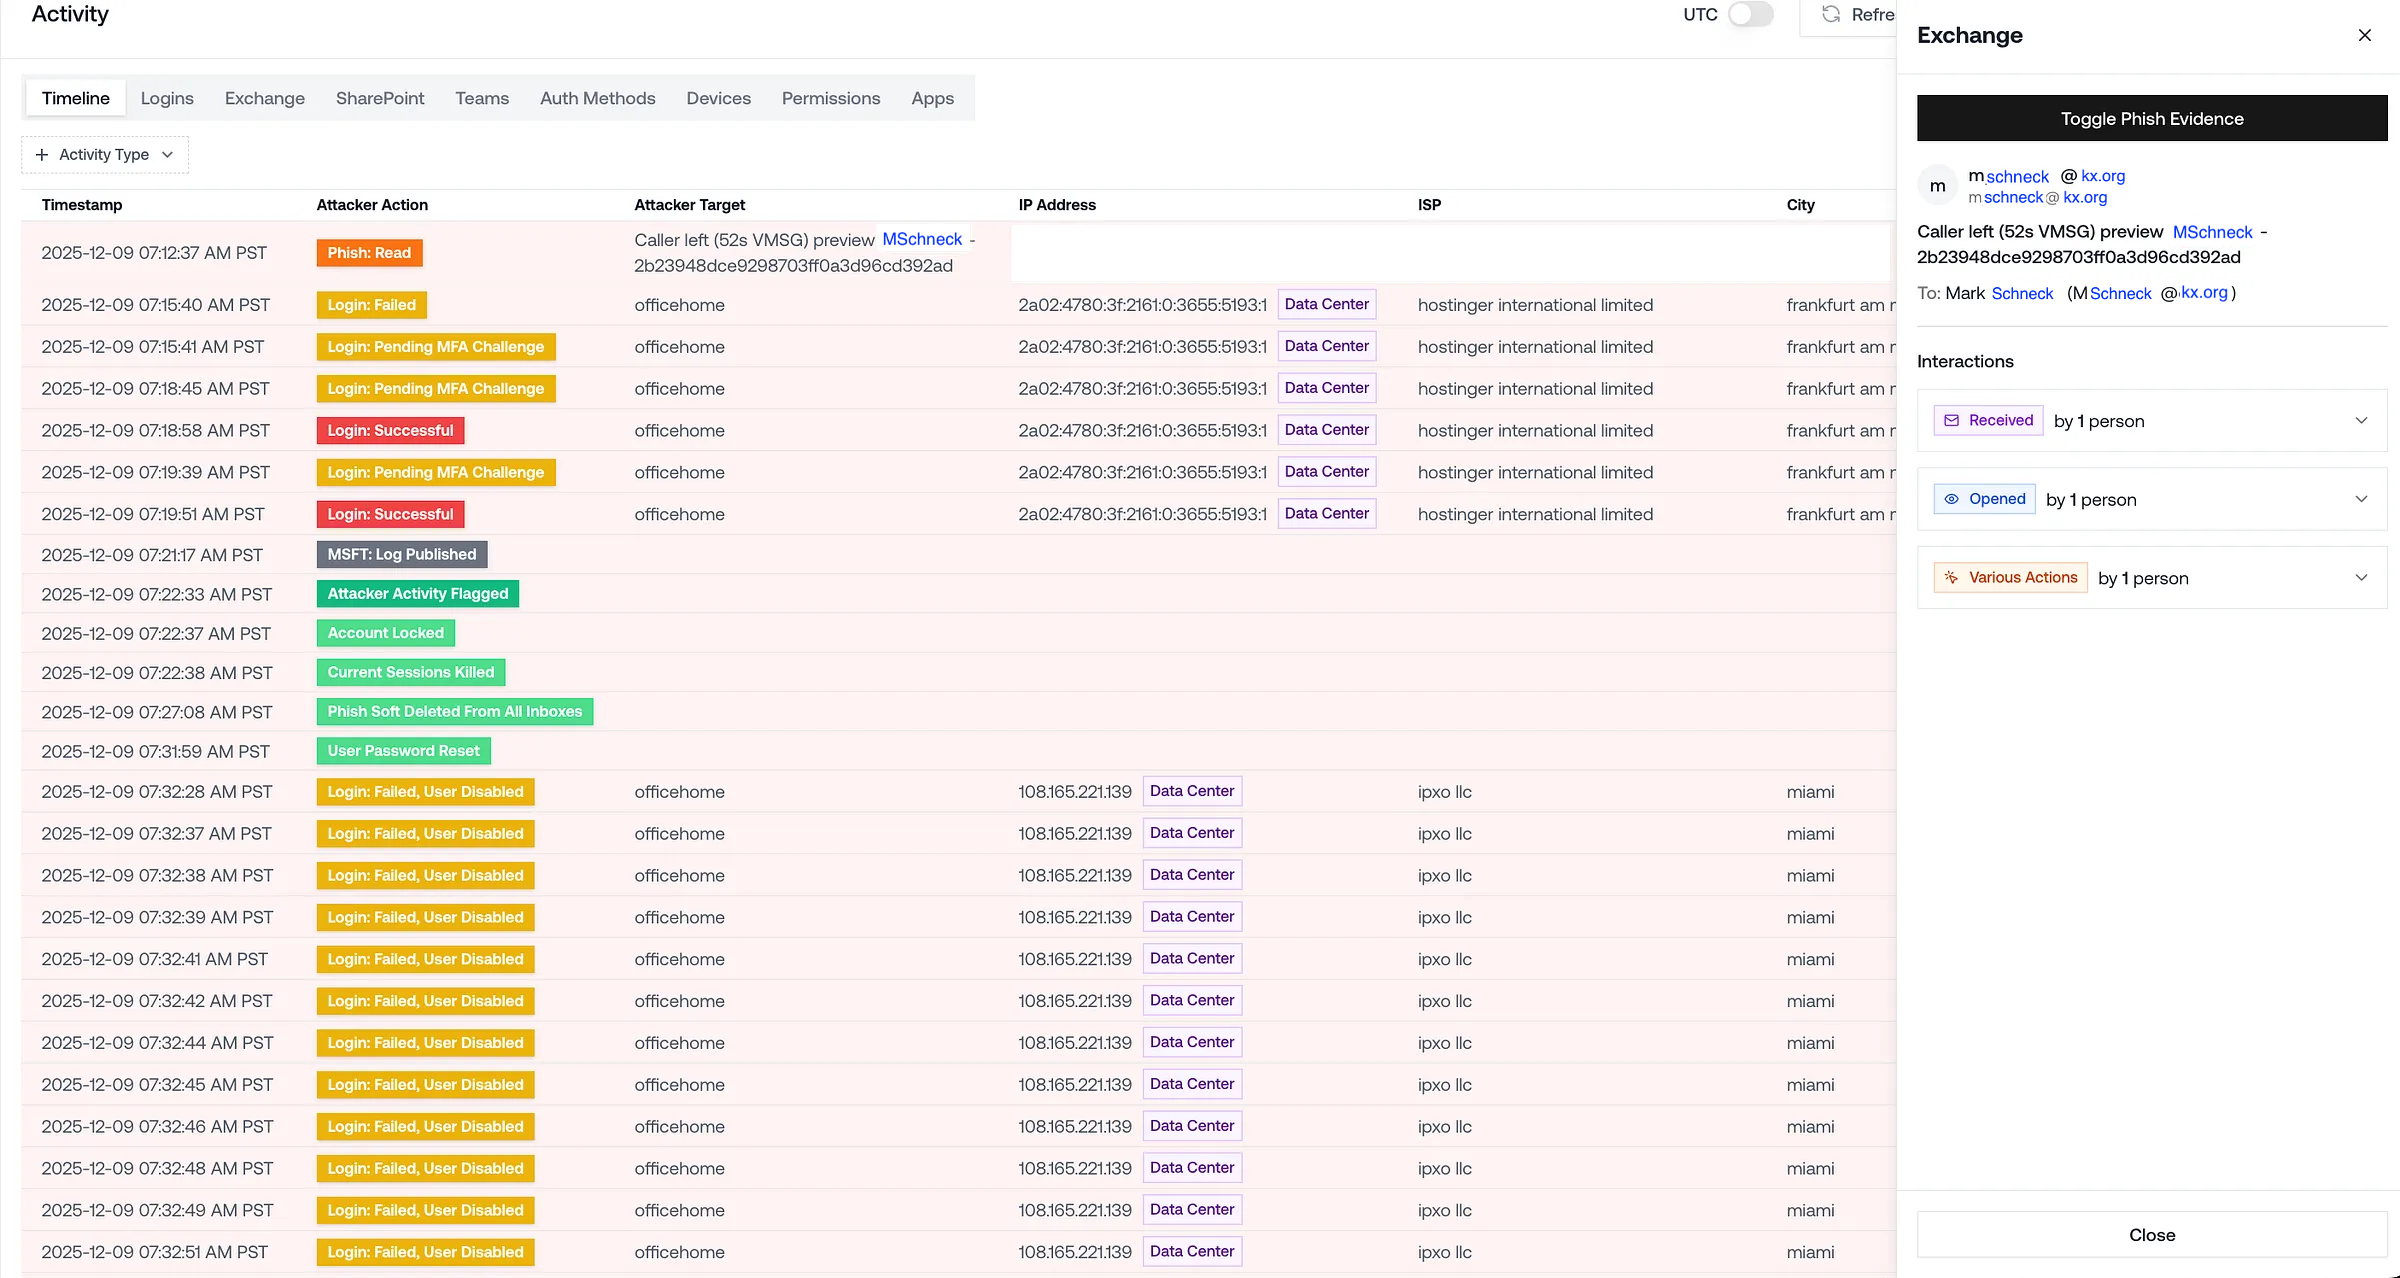
Task: Click Data Center tag in 07:15:40 row
Action: [1327, 304]
